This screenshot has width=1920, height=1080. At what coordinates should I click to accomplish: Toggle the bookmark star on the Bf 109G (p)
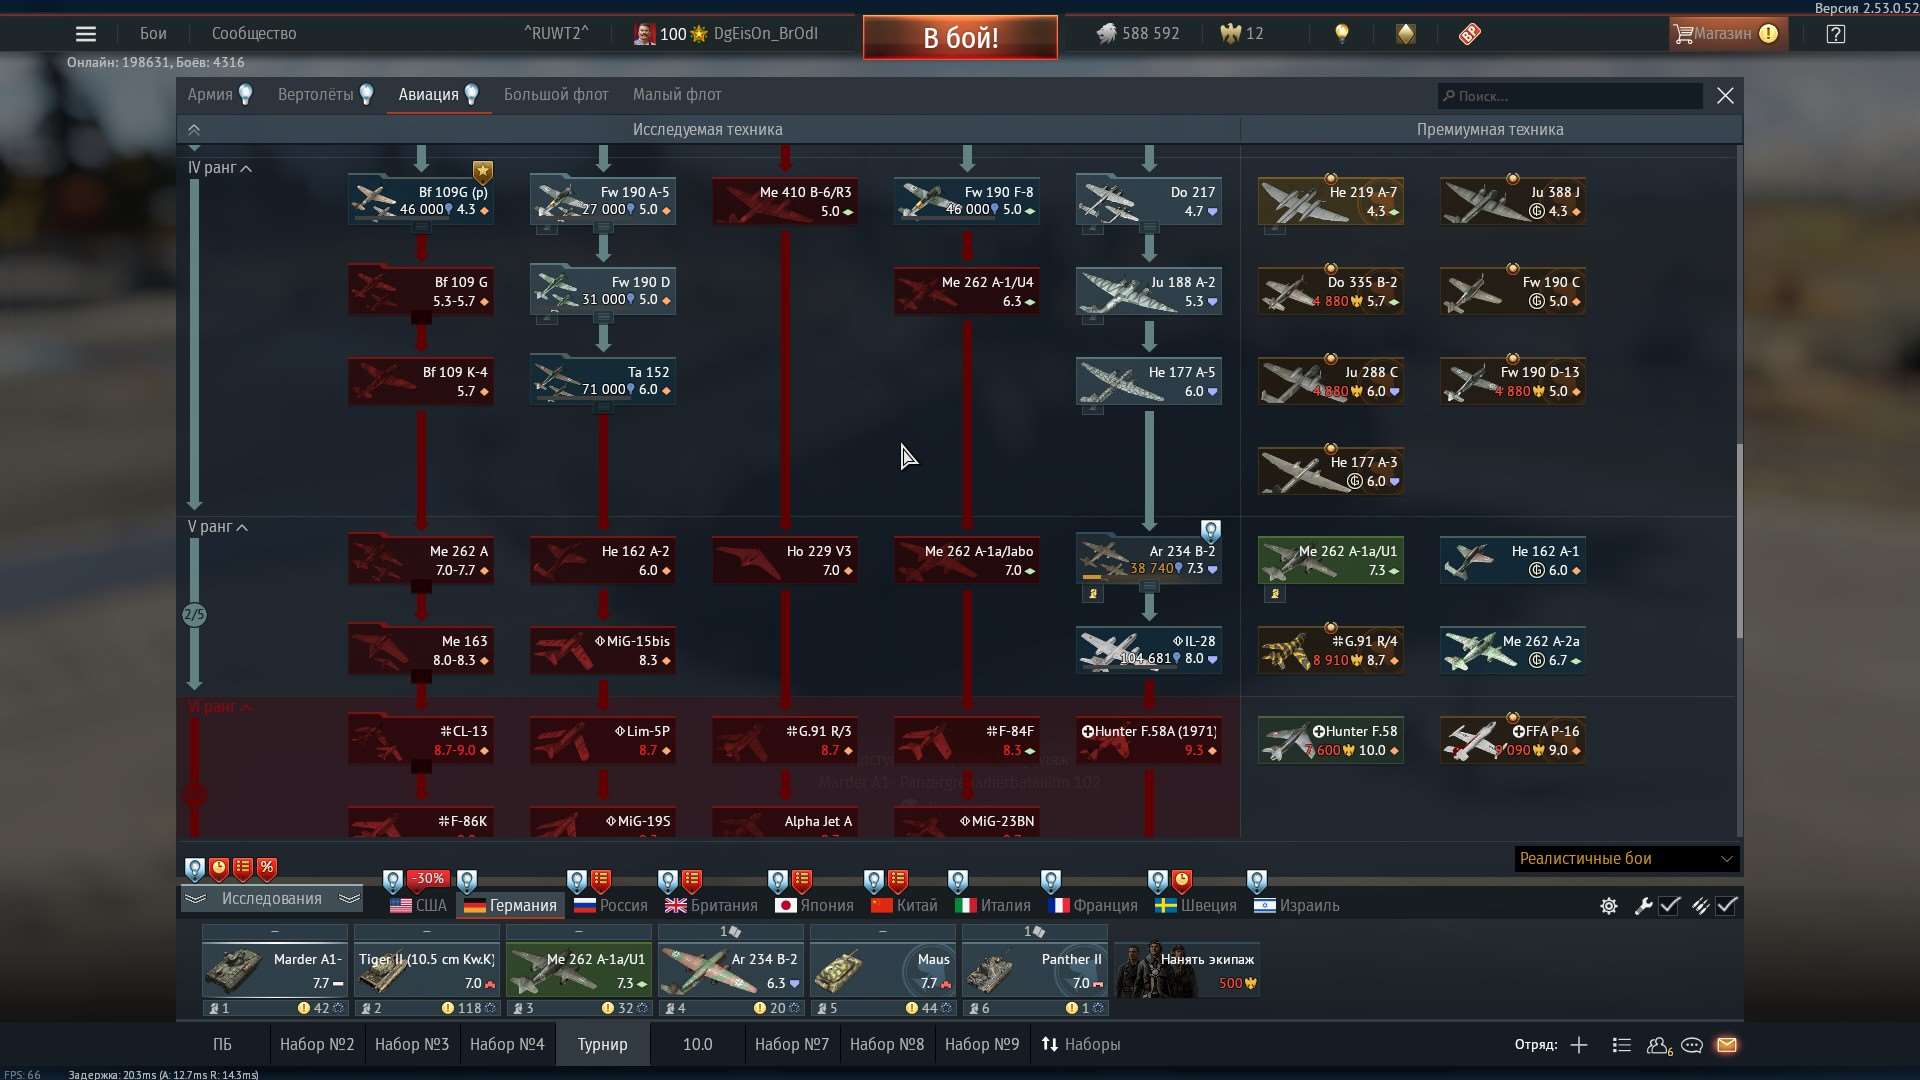click(x=485, y=170)
